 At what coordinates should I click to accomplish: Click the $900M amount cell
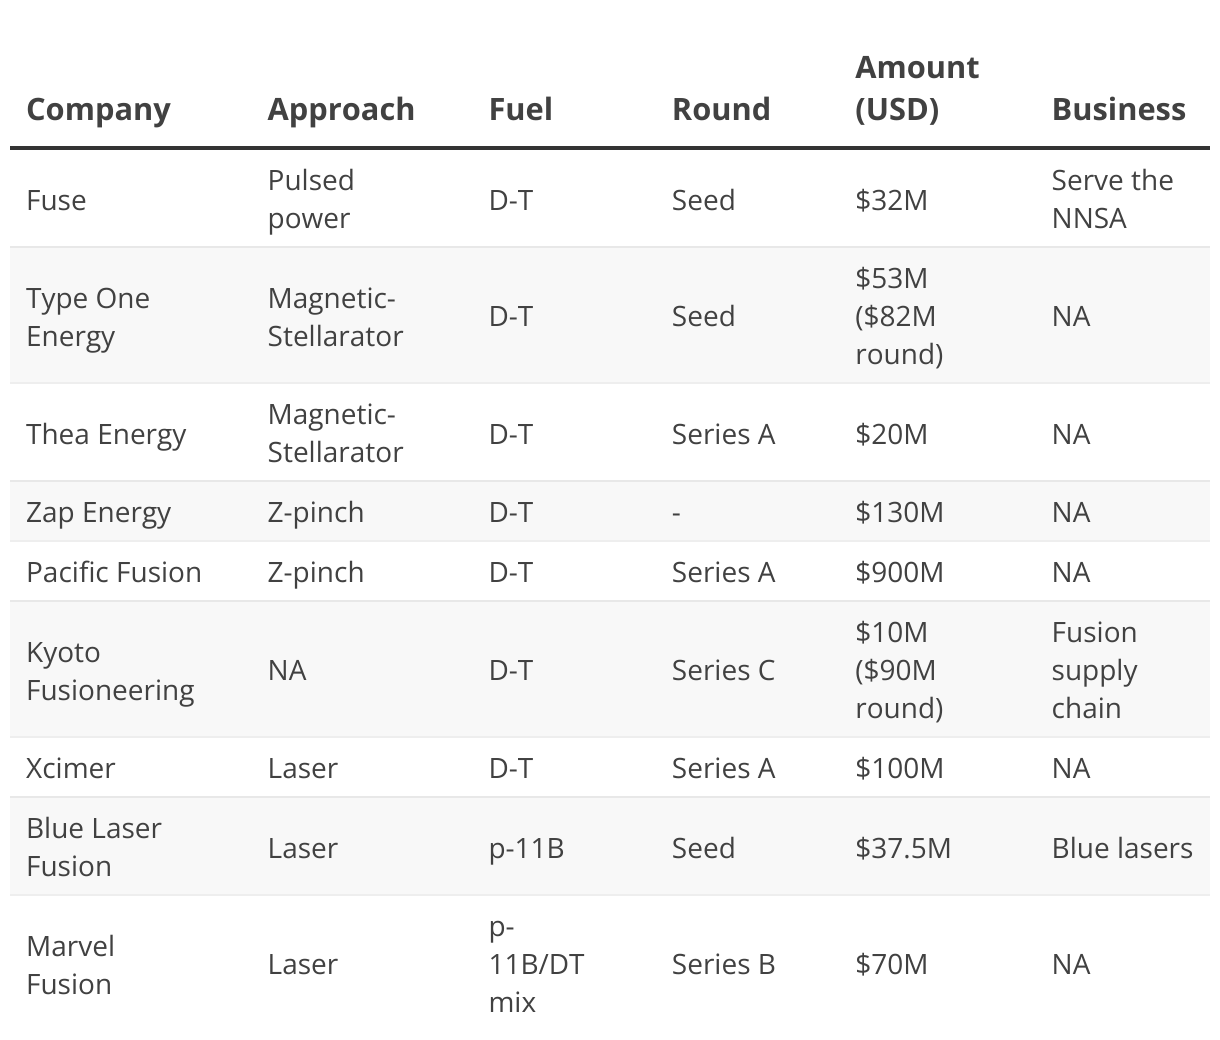click(x=899, y=572)
